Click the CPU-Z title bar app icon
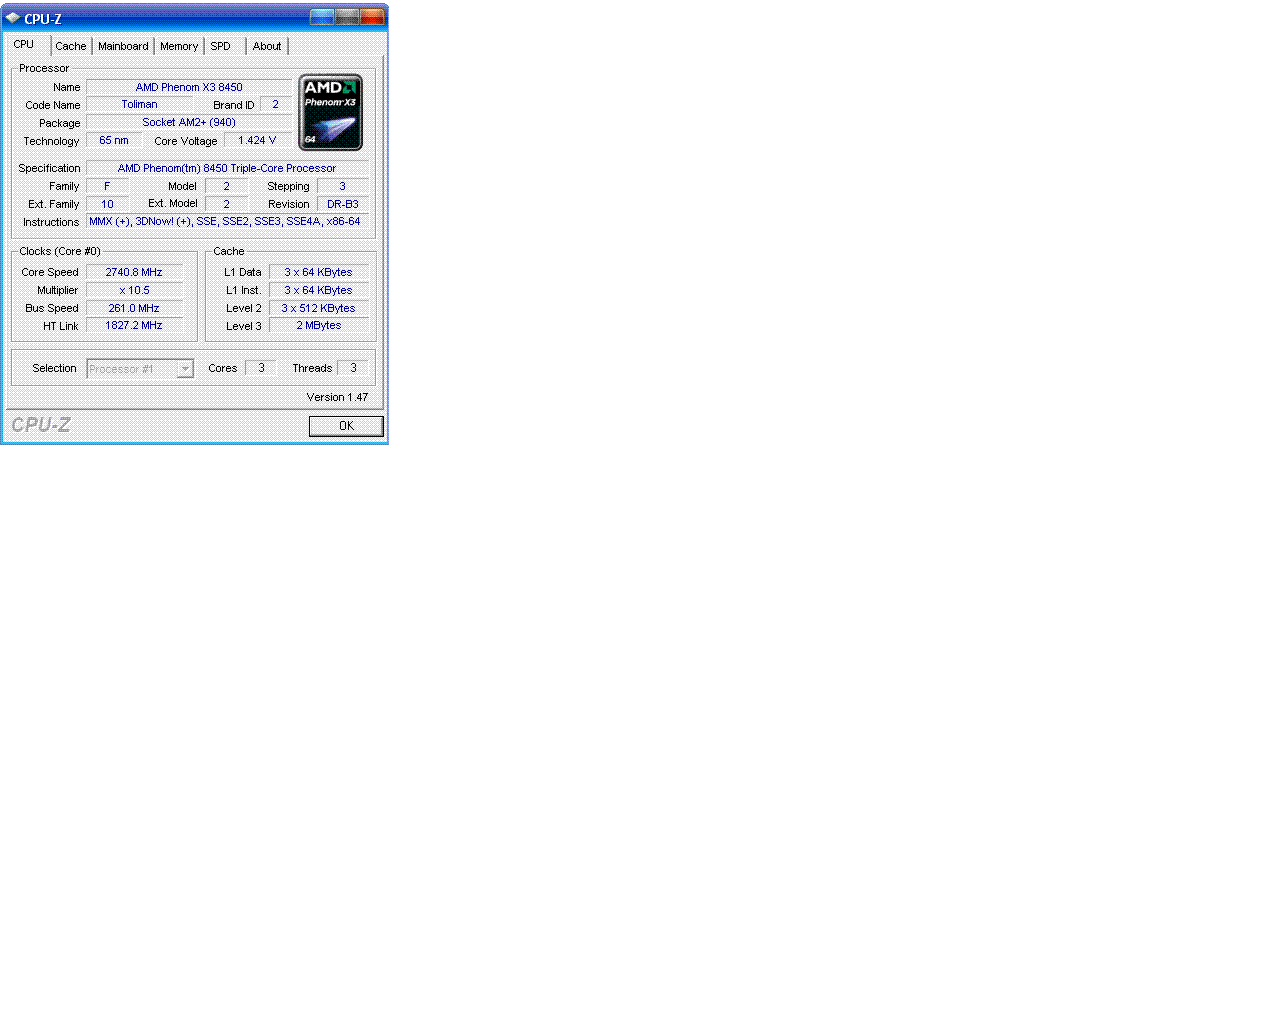The image size is (1280, 1024). pos(12,18)
